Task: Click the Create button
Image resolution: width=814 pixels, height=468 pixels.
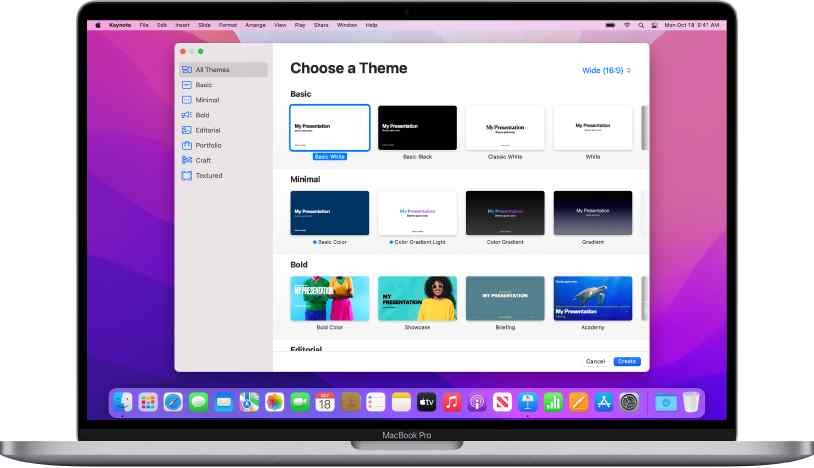Action: click(627, 362)
